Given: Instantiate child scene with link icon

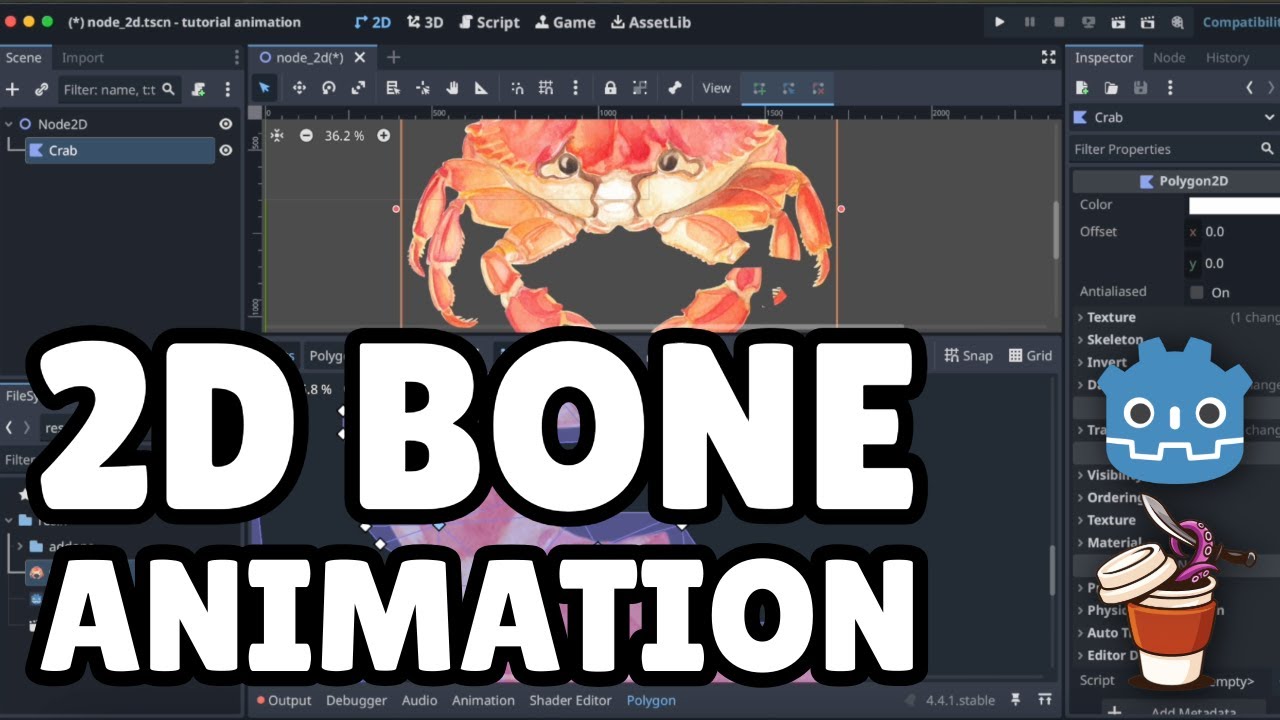Looking at the screenshot, I should (x=41, y=89).
